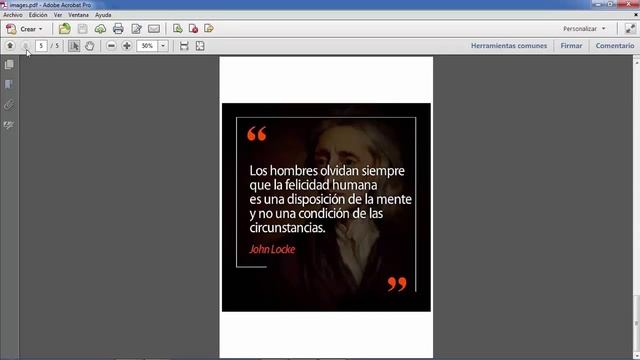Click the save disk icon
The height and width of the screenshot is (360, 640).
(82, 29)
